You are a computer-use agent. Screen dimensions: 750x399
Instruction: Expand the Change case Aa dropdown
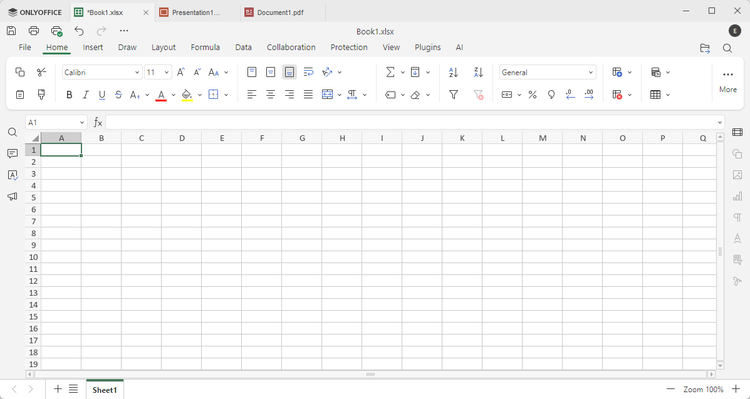click(226, 73)
